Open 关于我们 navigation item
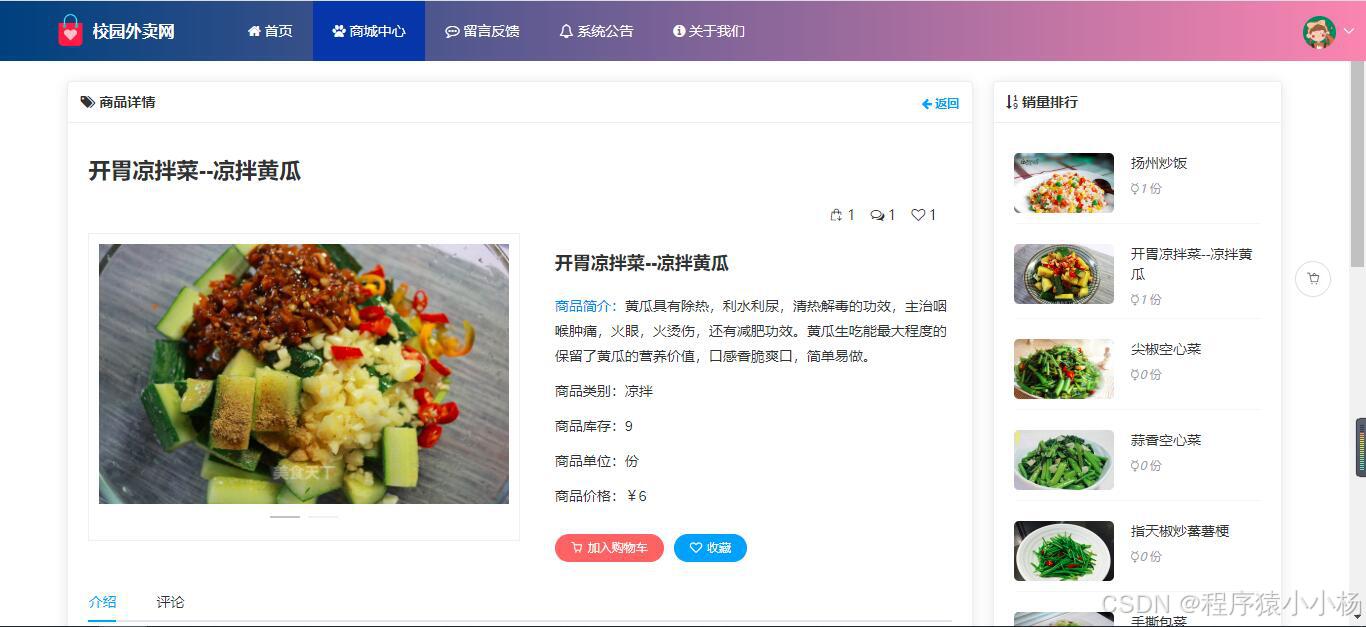 [x=709, y=31]
